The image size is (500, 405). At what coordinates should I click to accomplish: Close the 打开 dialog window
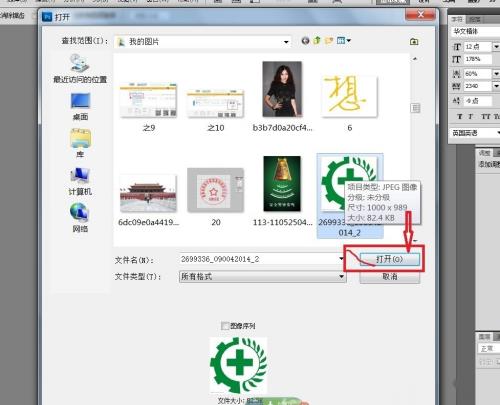[421, 14]
